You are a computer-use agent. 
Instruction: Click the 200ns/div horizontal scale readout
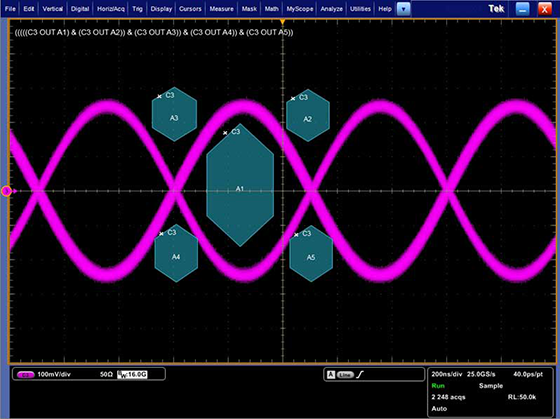click(447, 374)
